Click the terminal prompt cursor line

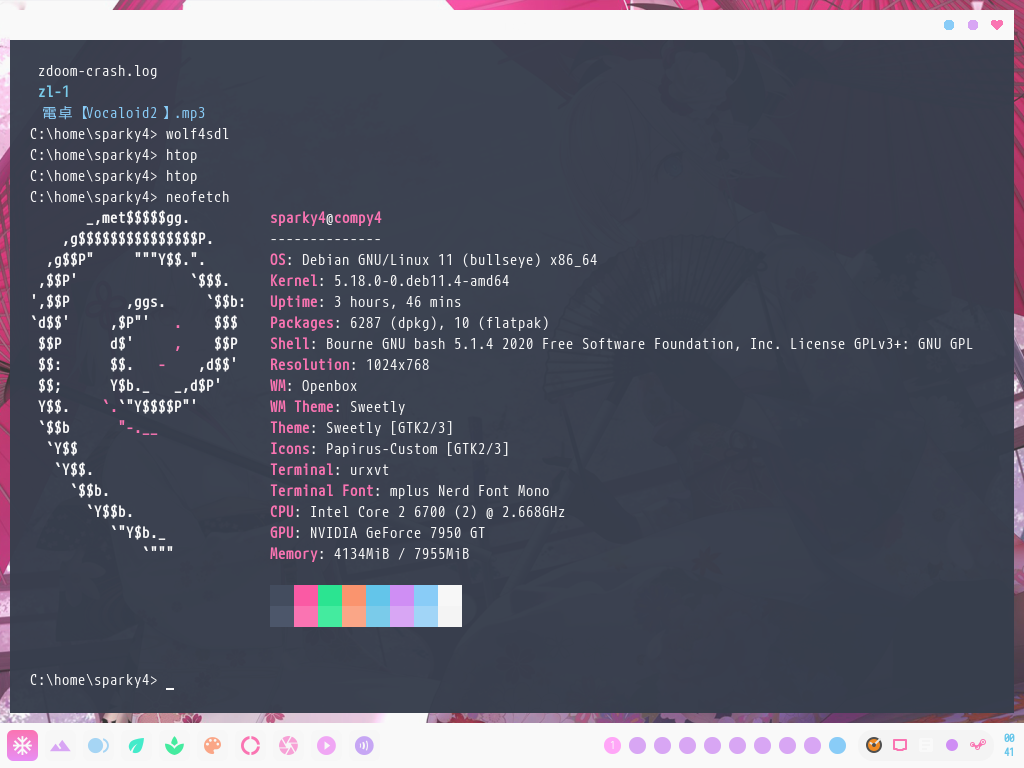tap(170, 681)
